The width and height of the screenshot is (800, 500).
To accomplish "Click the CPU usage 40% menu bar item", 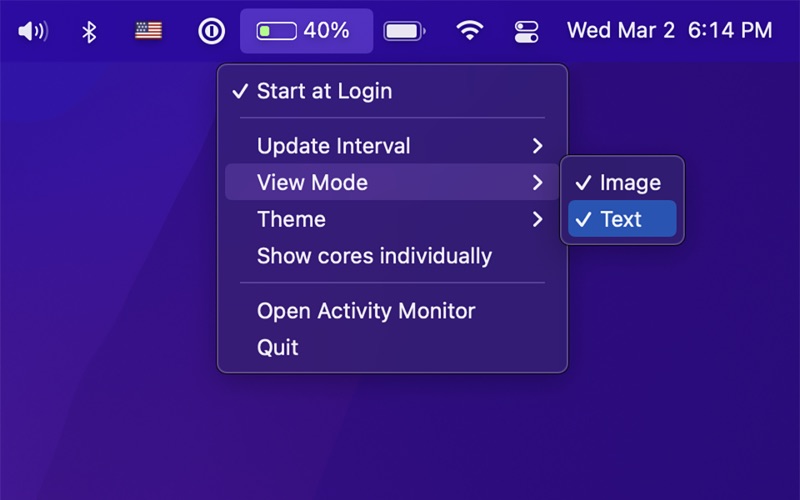I will [x=306, y=31].
